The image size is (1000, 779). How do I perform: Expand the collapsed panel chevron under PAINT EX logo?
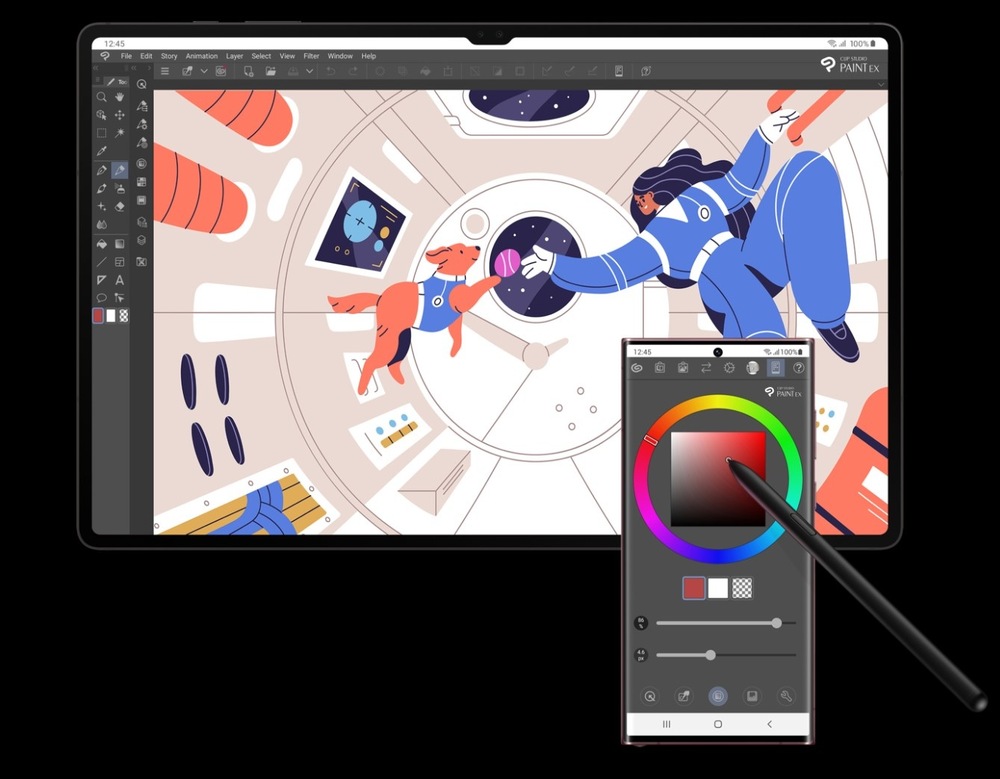(881, 84)
